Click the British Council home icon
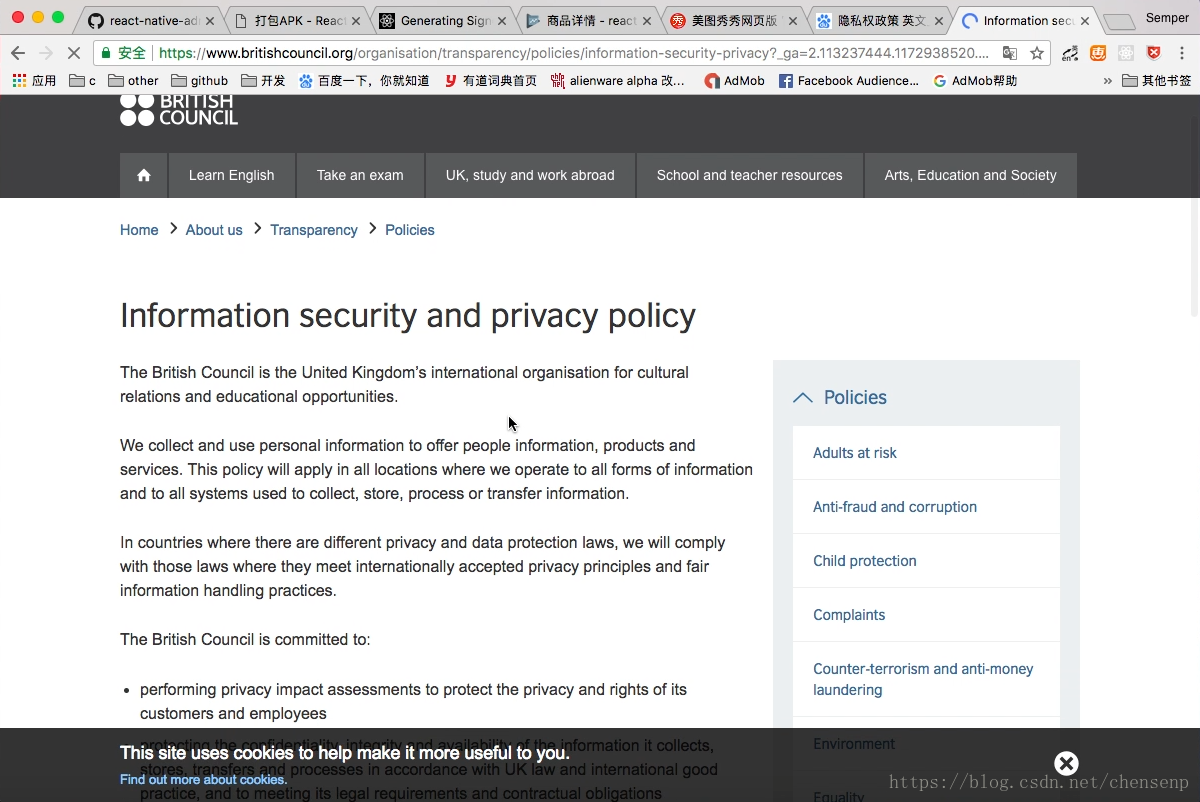 [144, 175]
